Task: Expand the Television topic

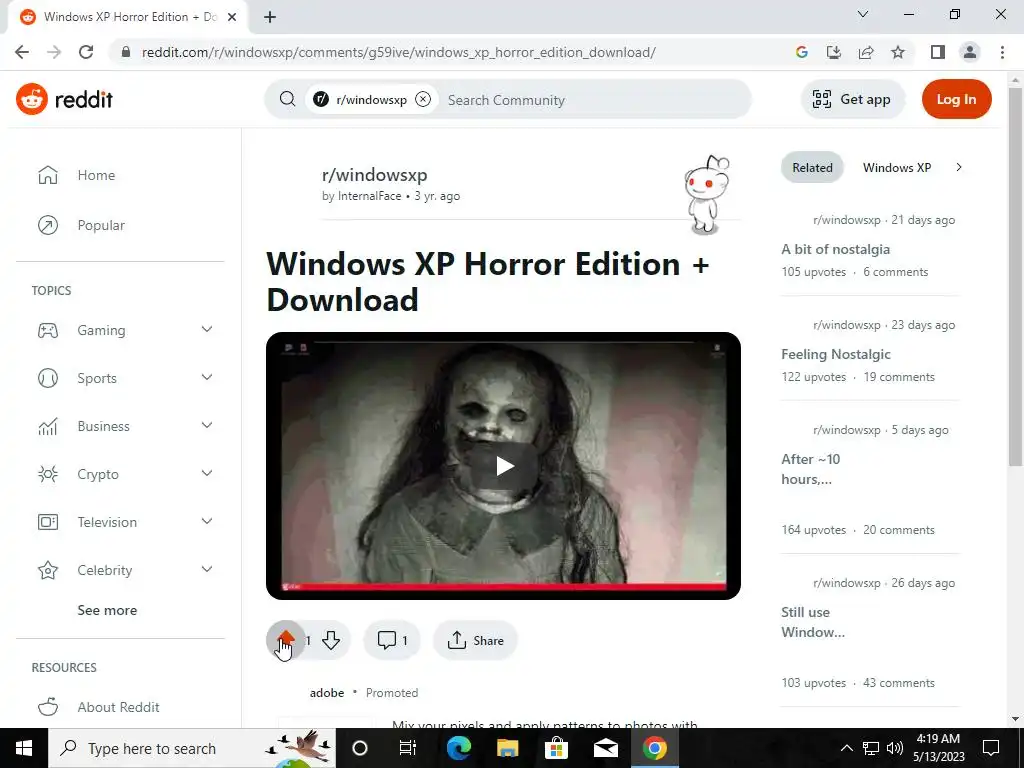Action: pyautogui.click(x=206, y=522)
